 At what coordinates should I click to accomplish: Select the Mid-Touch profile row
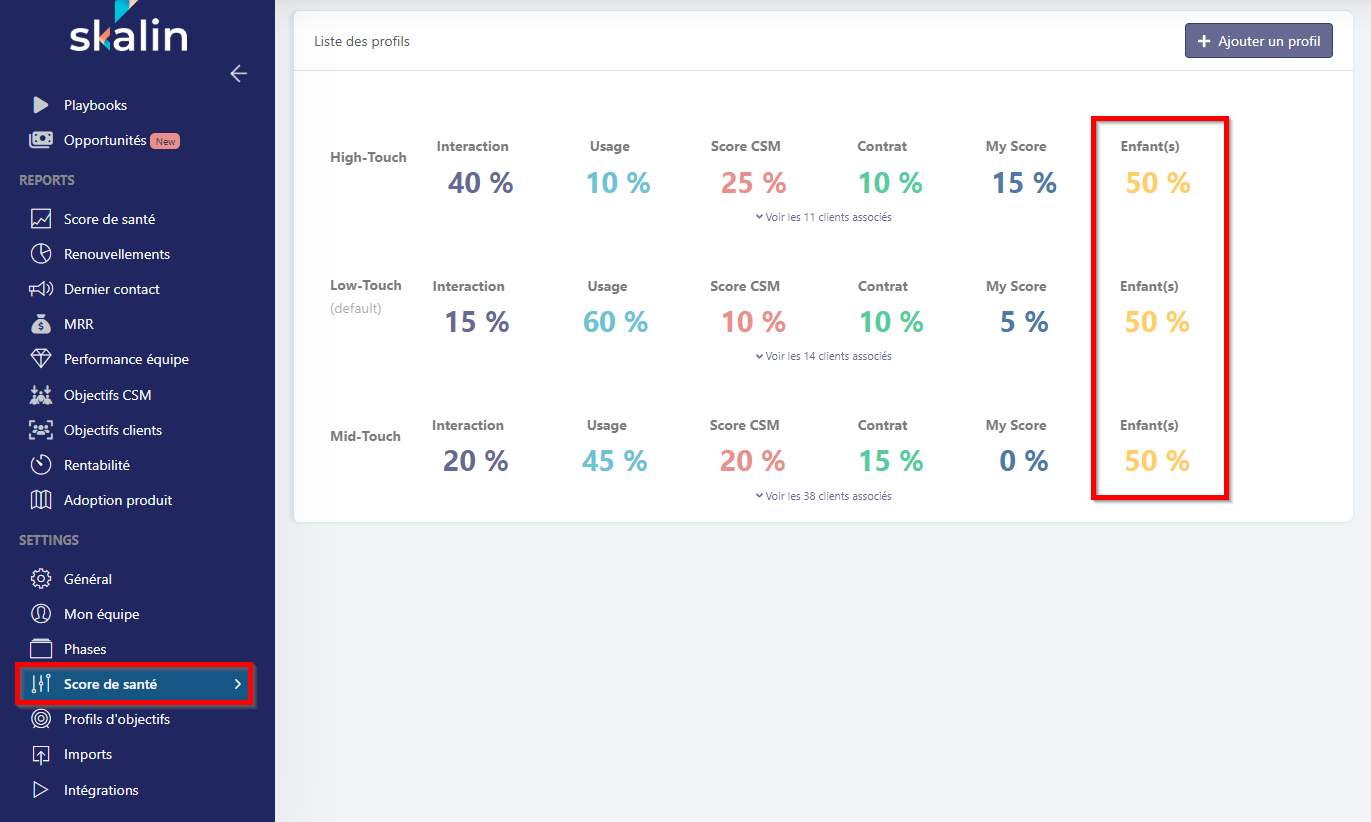coord(365,436)
